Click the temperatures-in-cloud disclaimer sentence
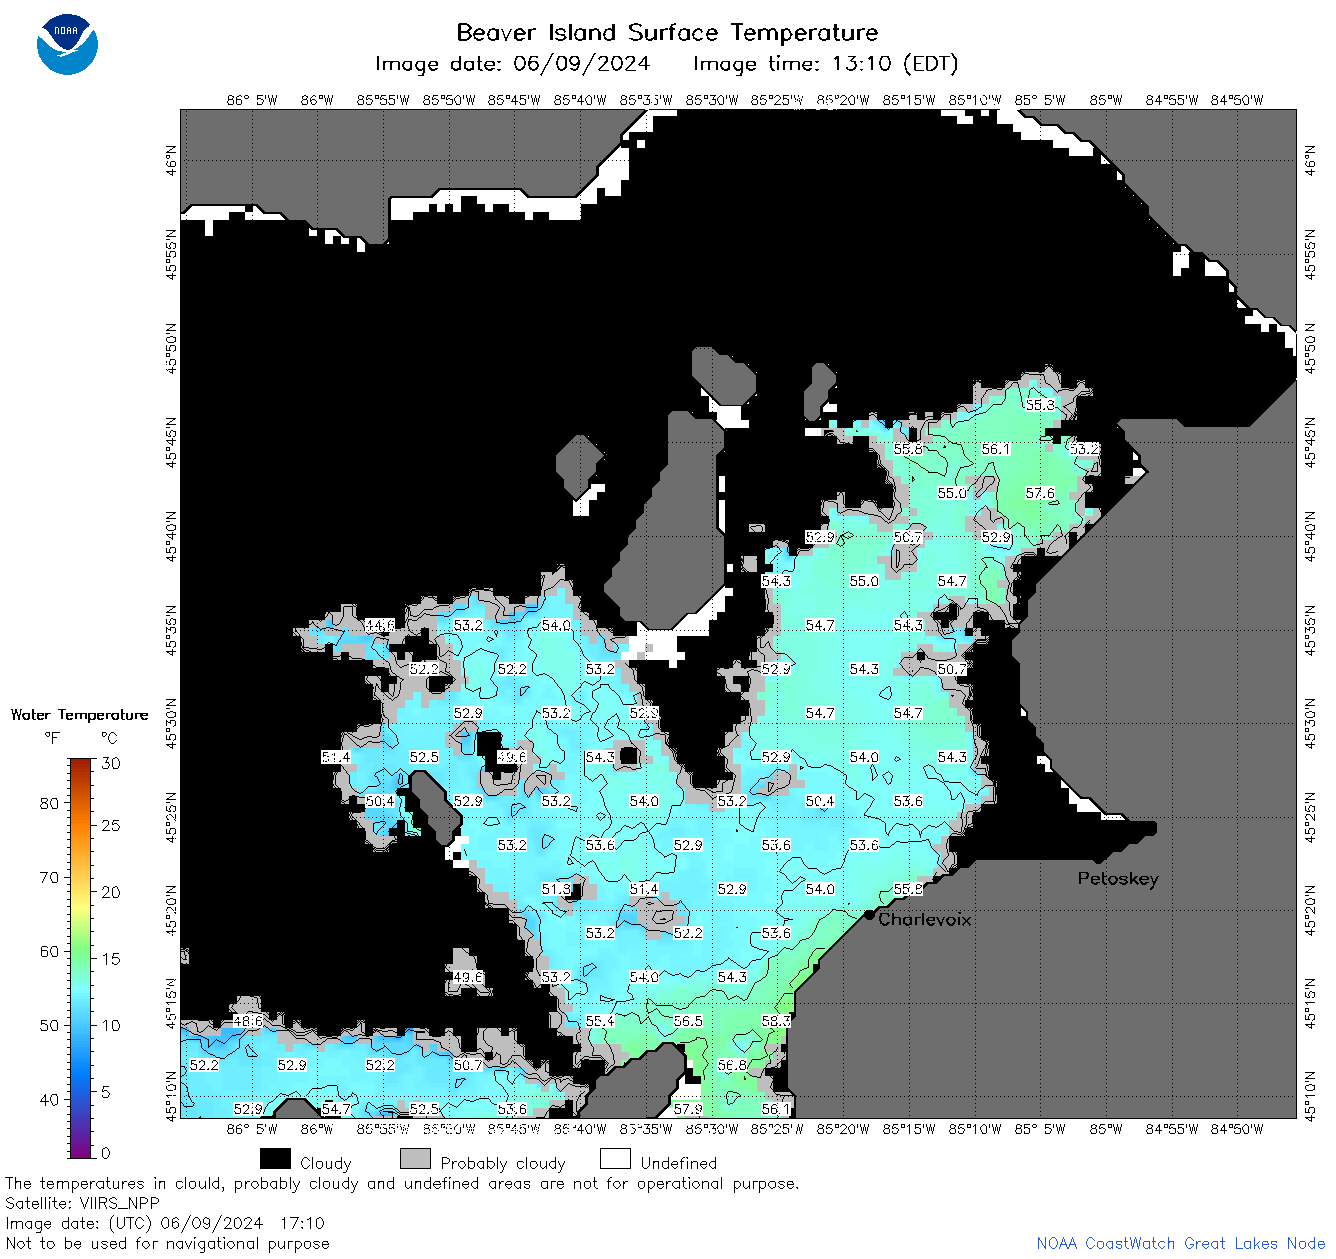This screenshot has width=1336, height=1259. 402,1184
